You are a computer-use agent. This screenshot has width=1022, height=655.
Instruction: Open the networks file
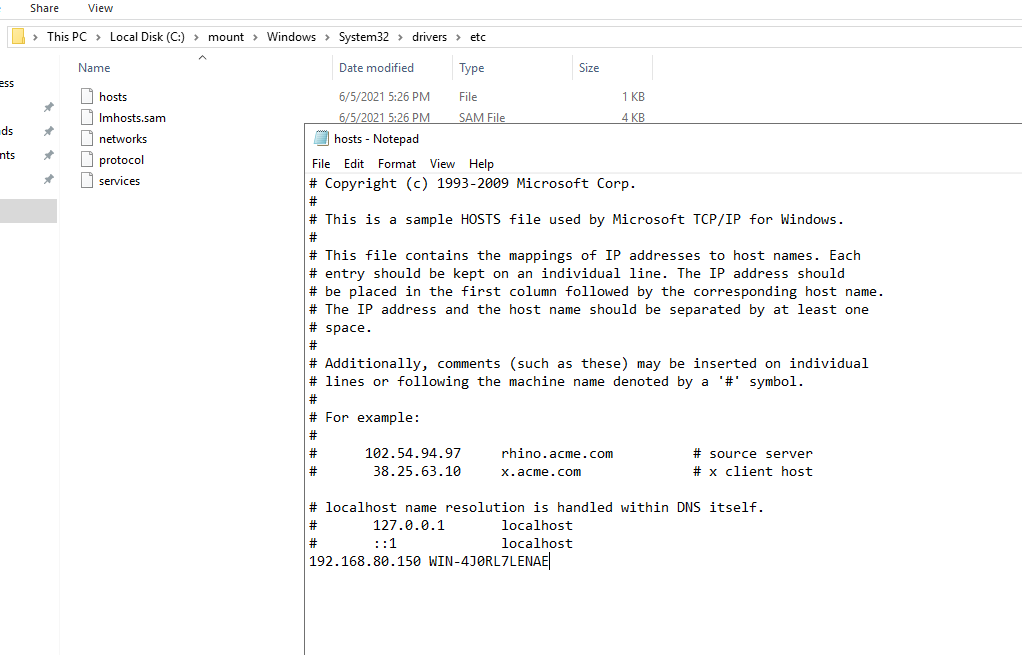tap(122, 138)
